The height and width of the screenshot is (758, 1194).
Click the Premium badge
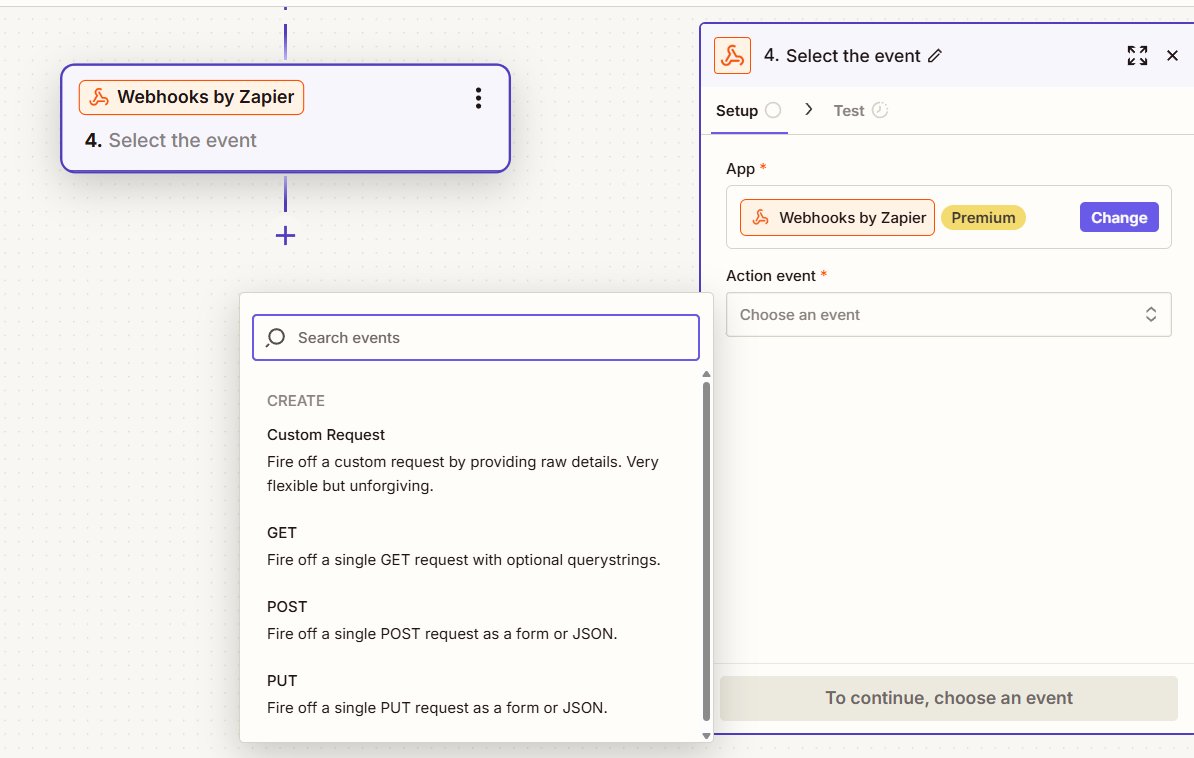point(982,216)
